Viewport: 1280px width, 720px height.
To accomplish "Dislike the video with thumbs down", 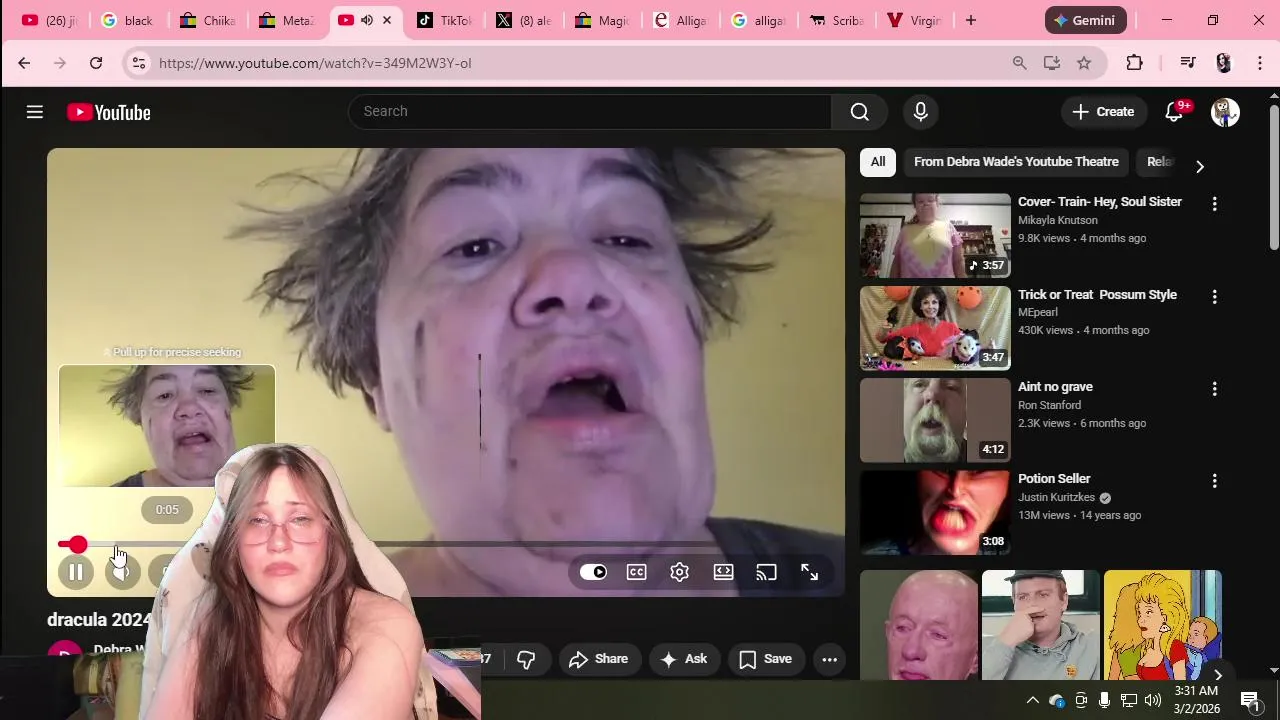I will (x=526, y=659).
